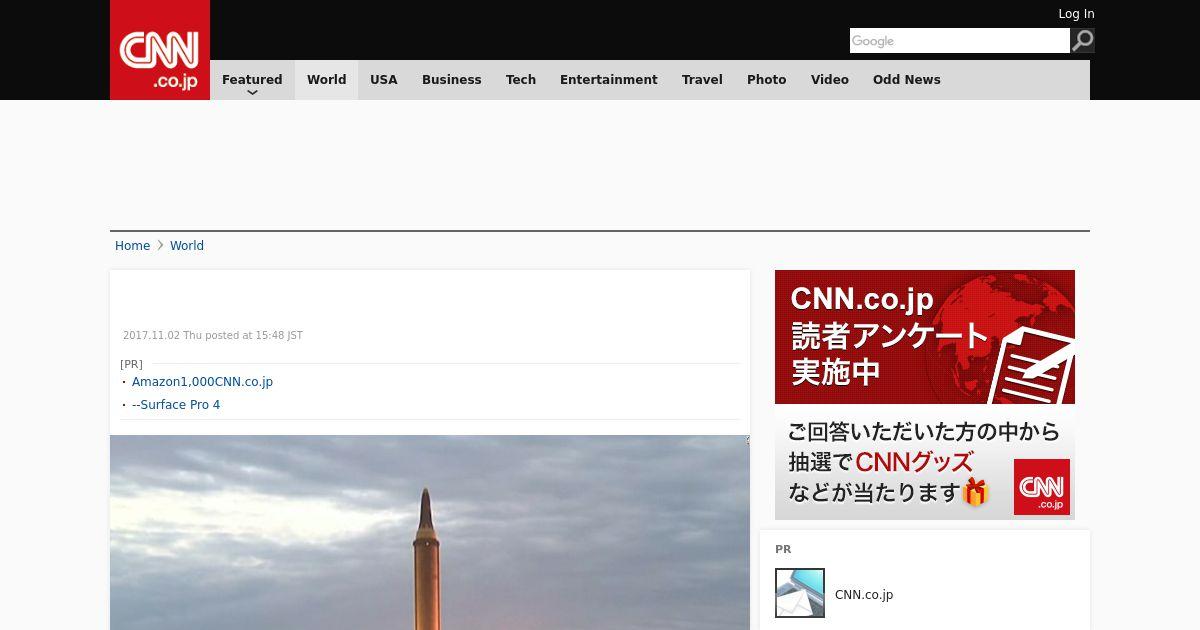Open the Odd News section

tap(907, 80)
